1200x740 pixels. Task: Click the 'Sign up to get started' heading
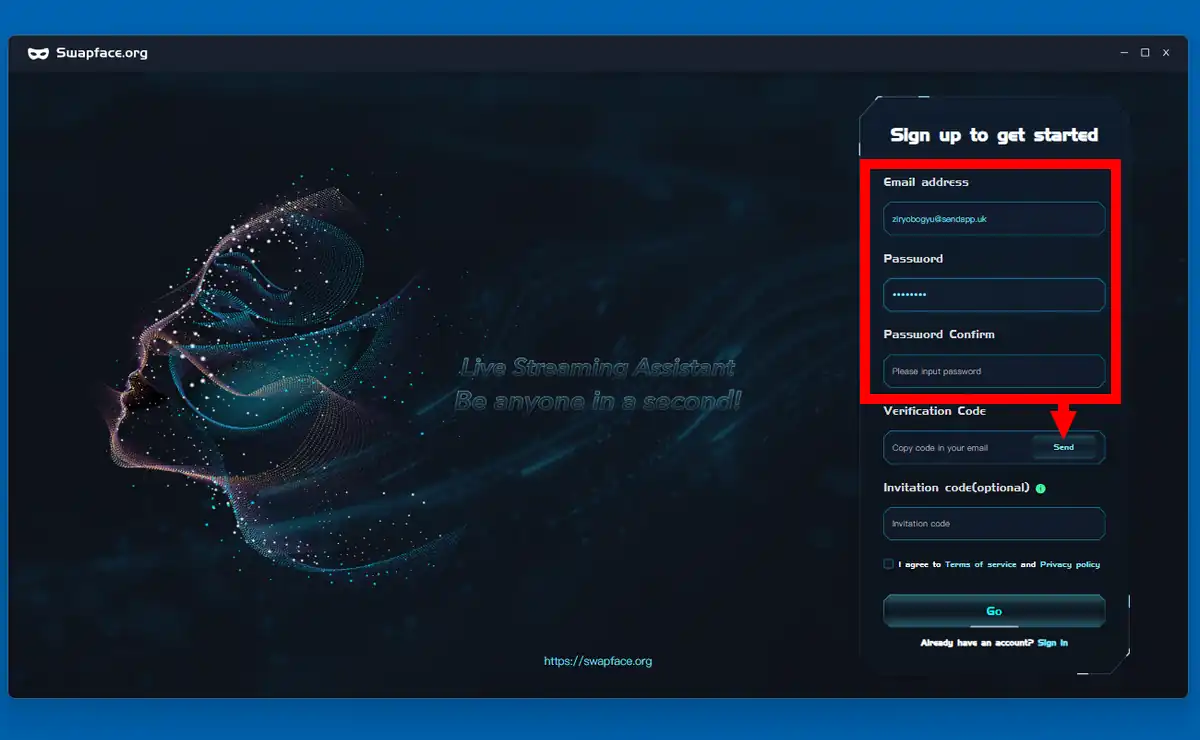pos(994,135)
